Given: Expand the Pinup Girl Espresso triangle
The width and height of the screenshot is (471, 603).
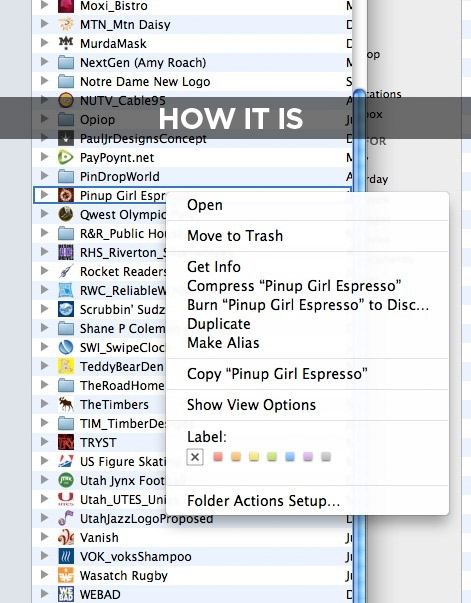Looking at the screenshot, I should [x=45, y=195].
